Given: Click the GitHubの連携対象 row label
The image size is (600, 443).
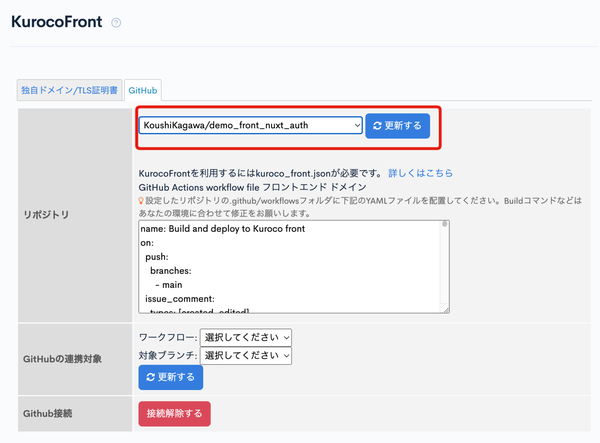Looking at the screenshot, I should [x=62, y=359].
